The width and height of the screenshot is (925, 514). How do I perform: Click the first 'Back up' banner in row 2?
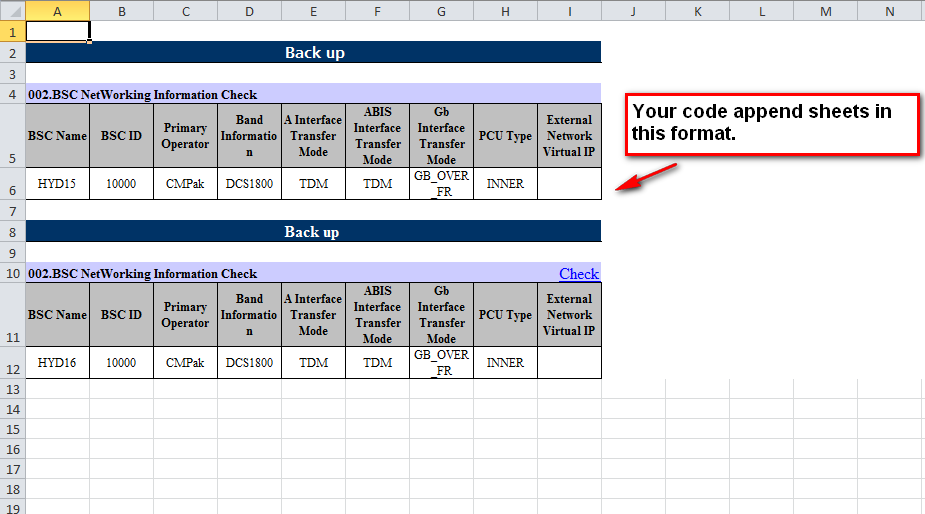pos(314,53)
